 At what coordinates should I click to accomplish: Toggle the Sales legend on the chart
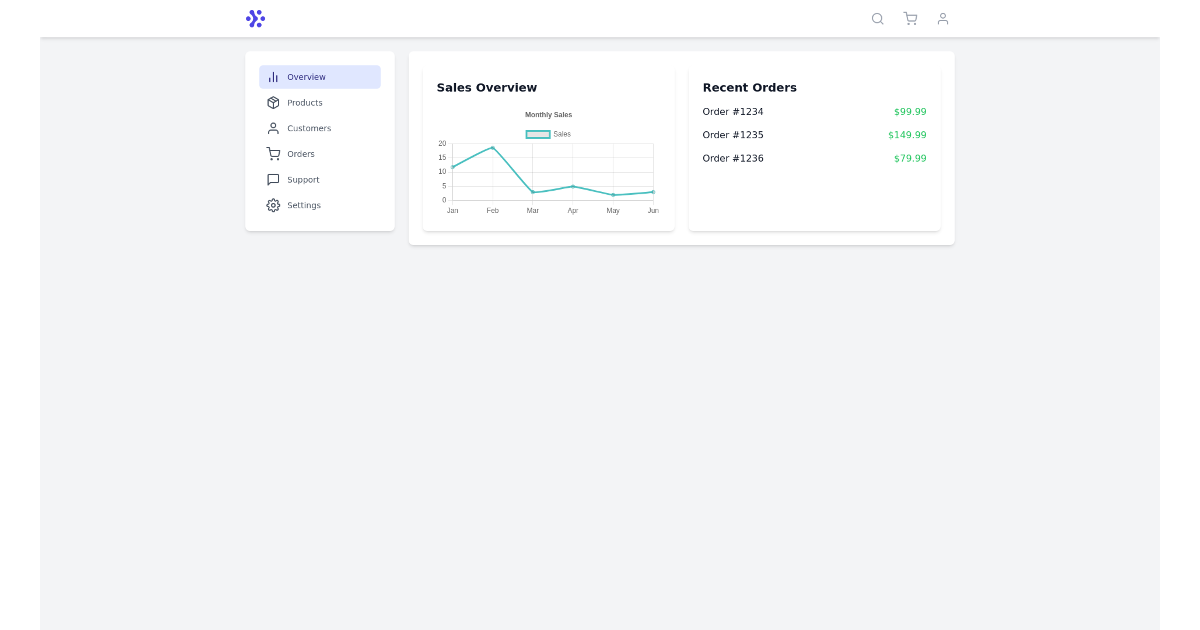pyautogui.click(x=547, y=133)
